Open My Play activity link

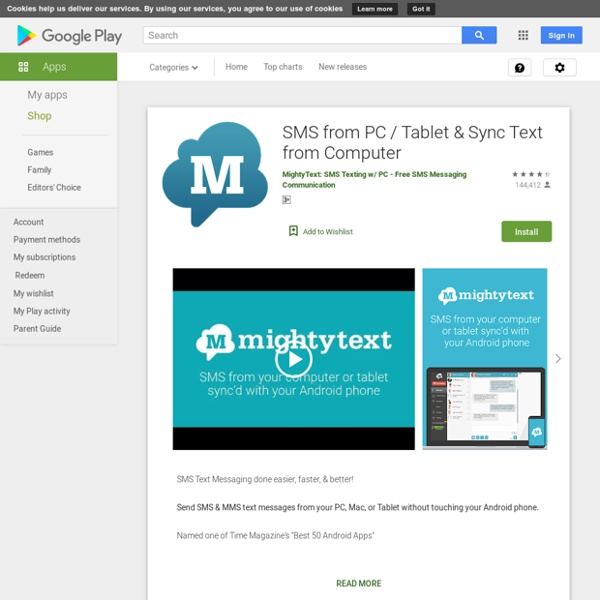click(x=42, y=311)
